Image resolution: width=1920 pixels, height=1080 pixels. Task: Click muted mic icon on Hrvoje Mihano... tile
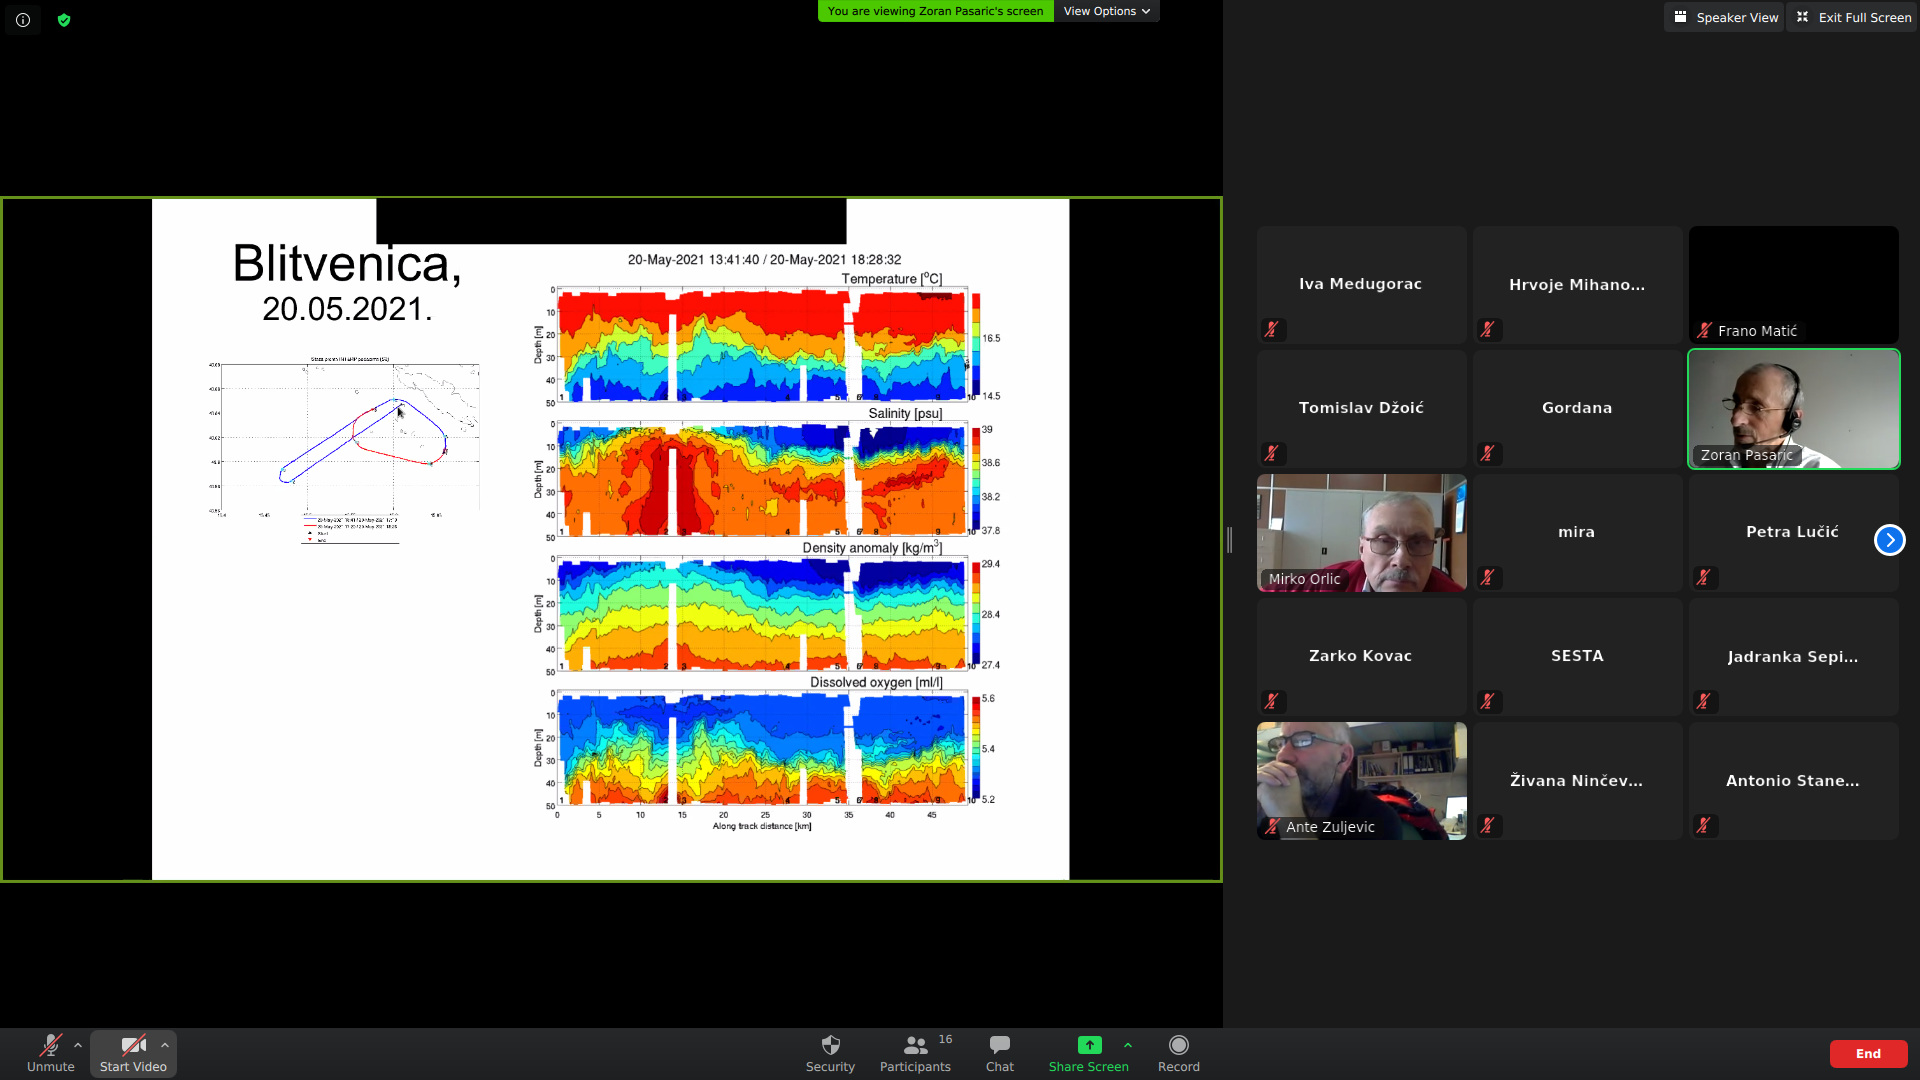(1488, 329)
